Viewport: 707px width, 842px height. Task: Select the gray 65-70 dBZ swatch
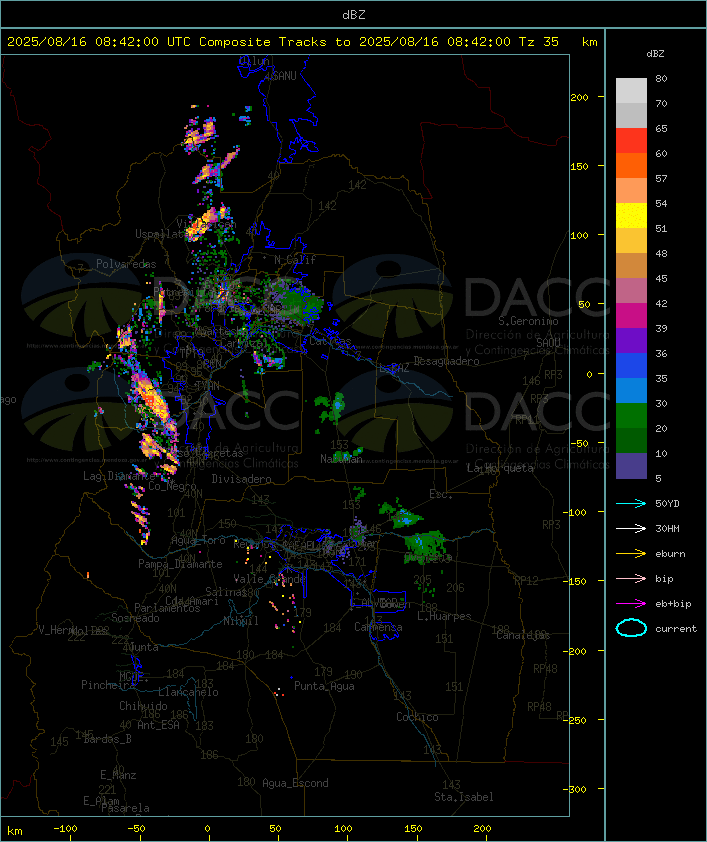point(631,115)
